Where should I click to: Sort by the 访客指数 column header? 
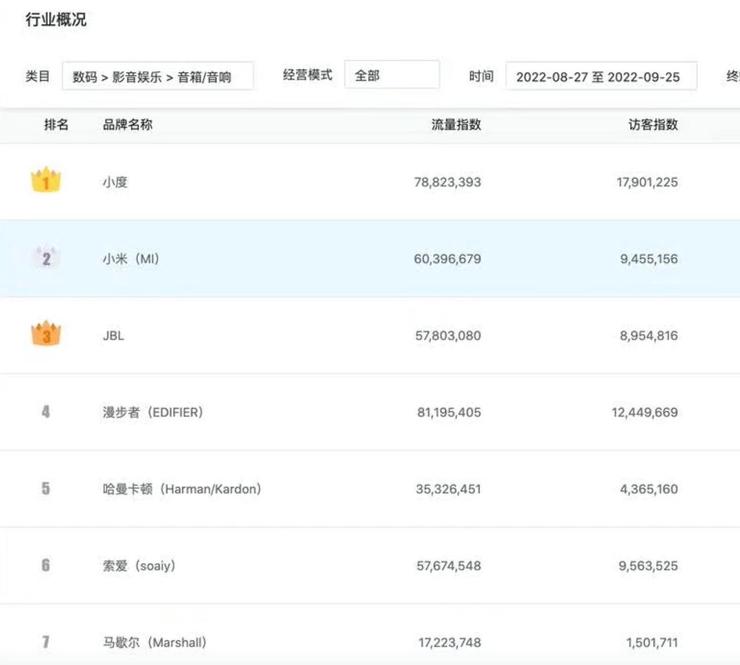(x=653, y=125)
